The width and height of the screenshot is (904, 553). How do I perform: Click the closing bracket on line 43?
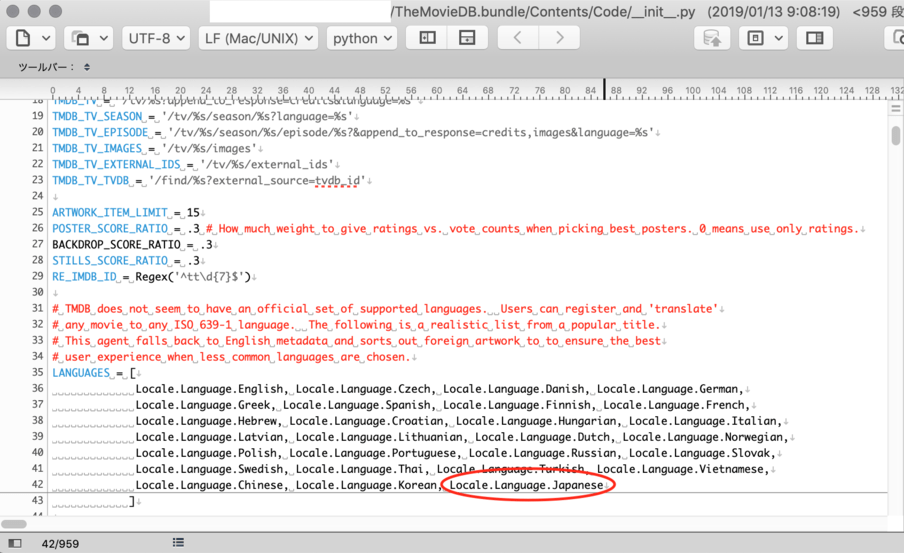tap(132, 501)
